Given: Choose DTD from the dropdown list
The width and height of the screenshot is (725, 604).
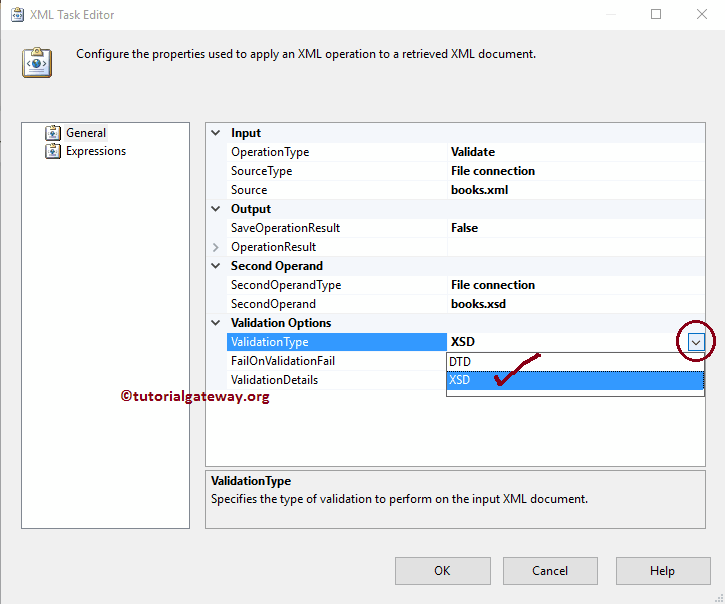Looking at the screenshot, I should [575, 362].
